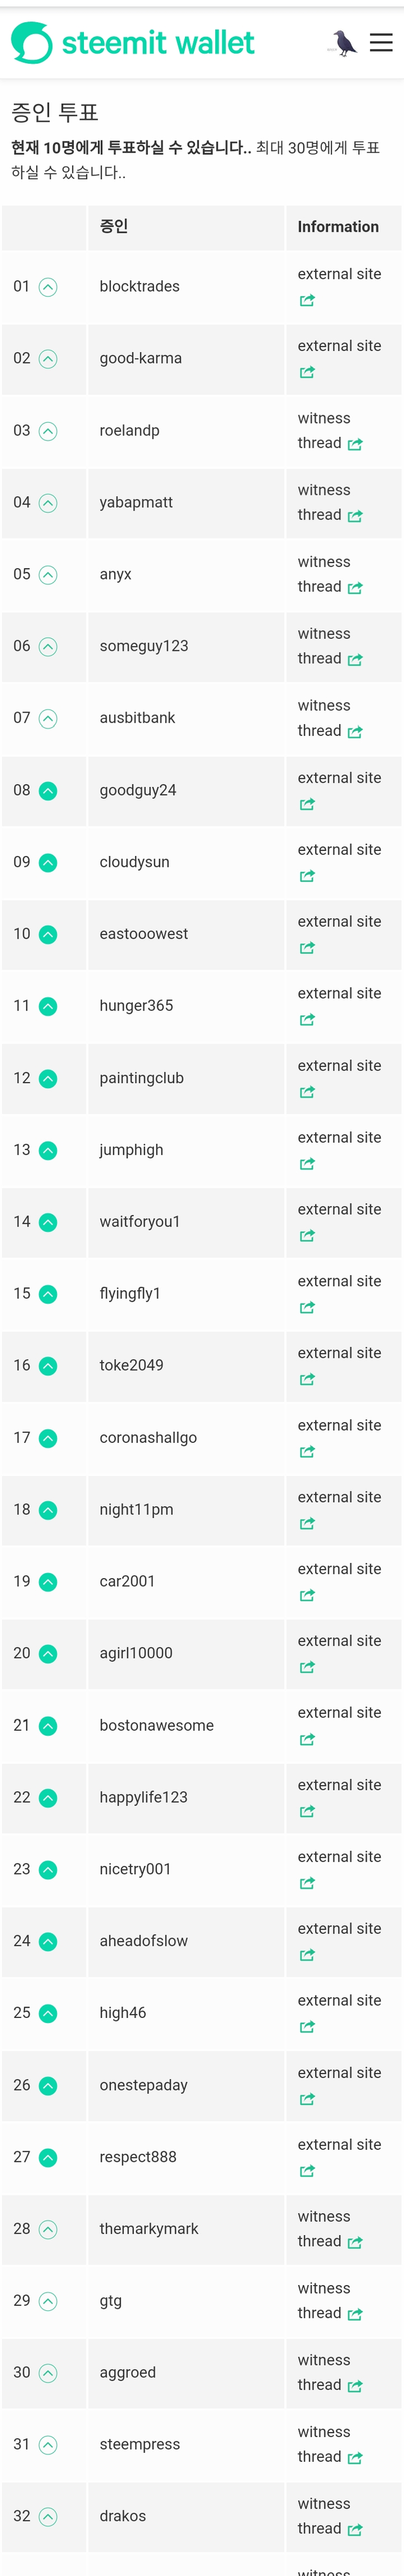Open aggroed witness thread link
The height and width of the screenshot is (2576, 404).
coord(355,2386)
